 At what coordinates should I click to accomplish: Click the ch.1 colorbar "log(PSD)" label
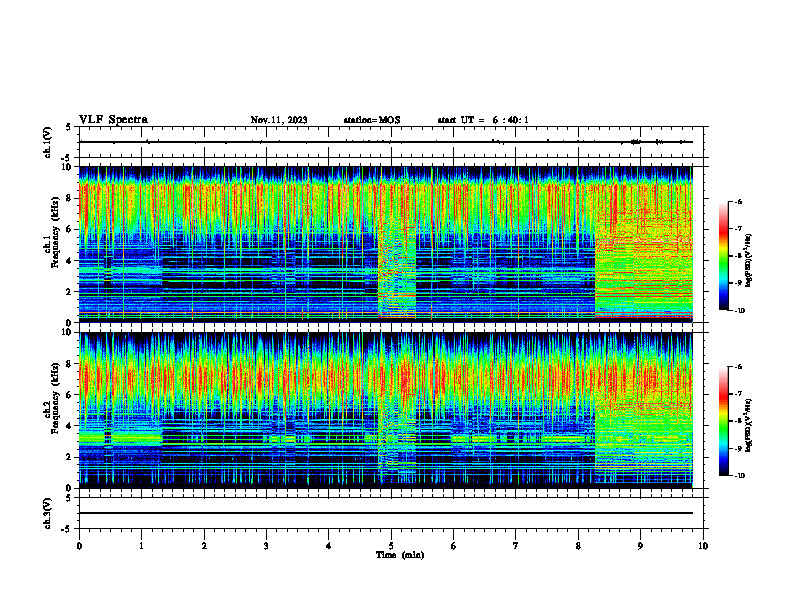point(749,261)
